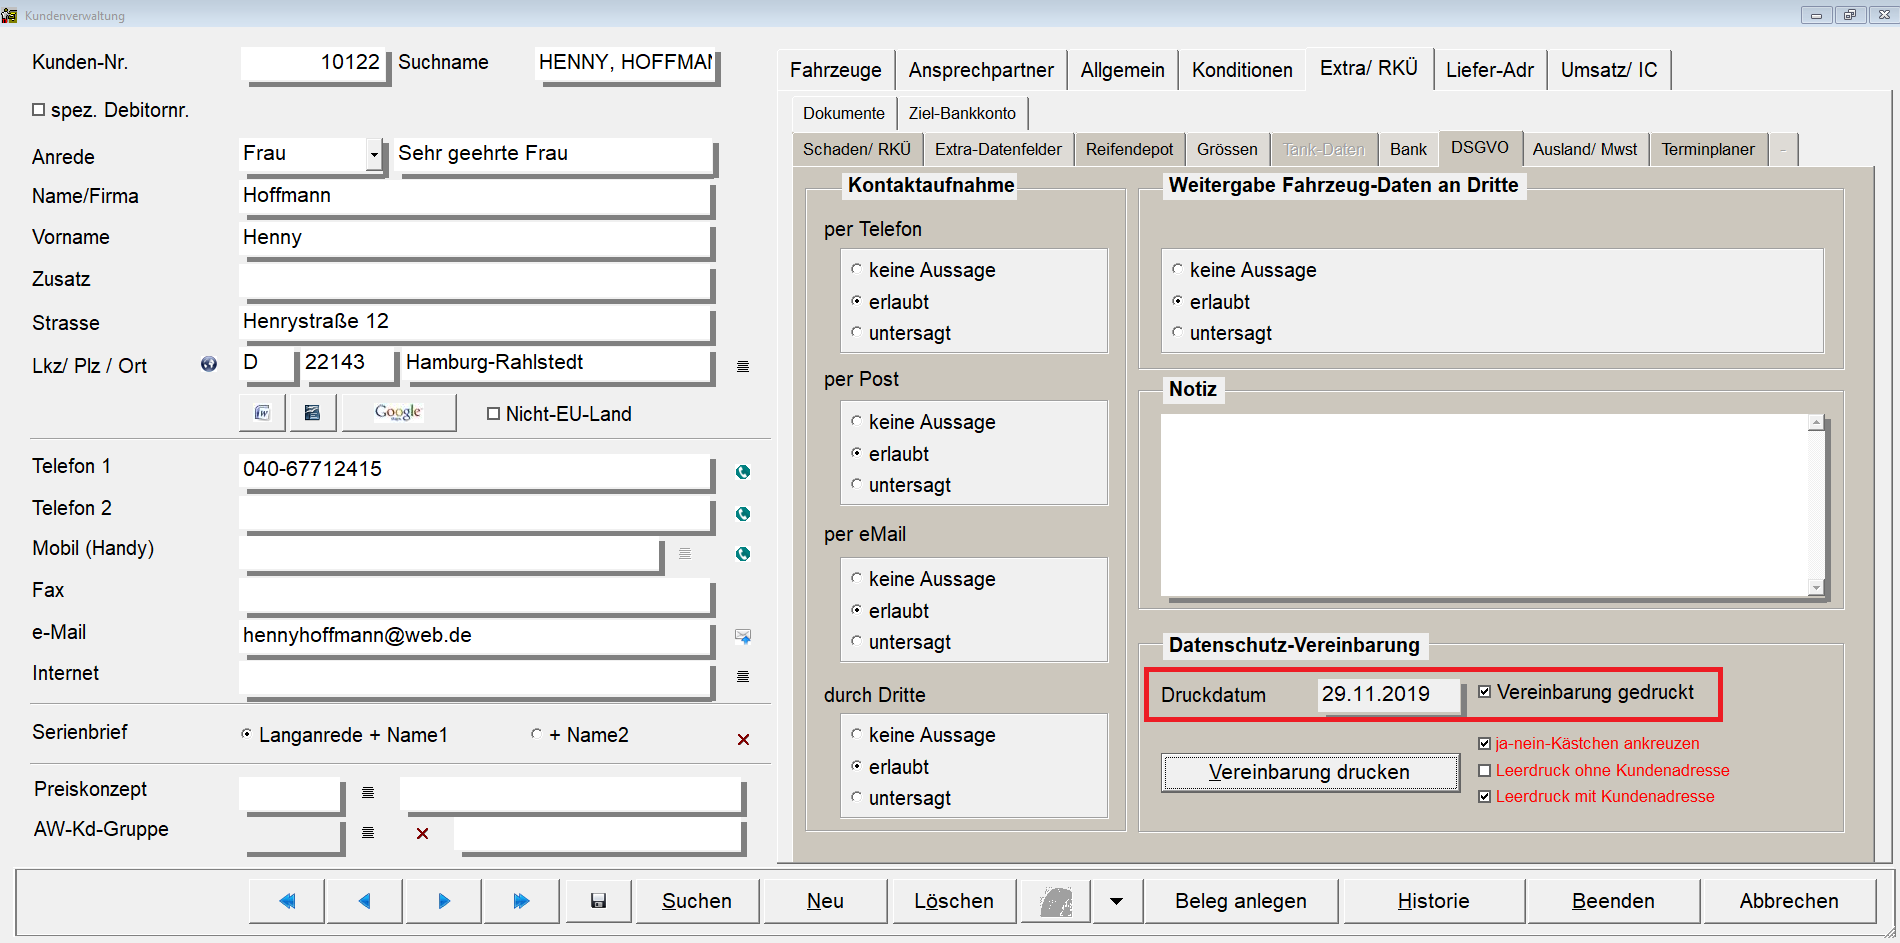
Task: Click the dark form icon beside the Word button
Action: pyautogui.click(x=312, y=412)
